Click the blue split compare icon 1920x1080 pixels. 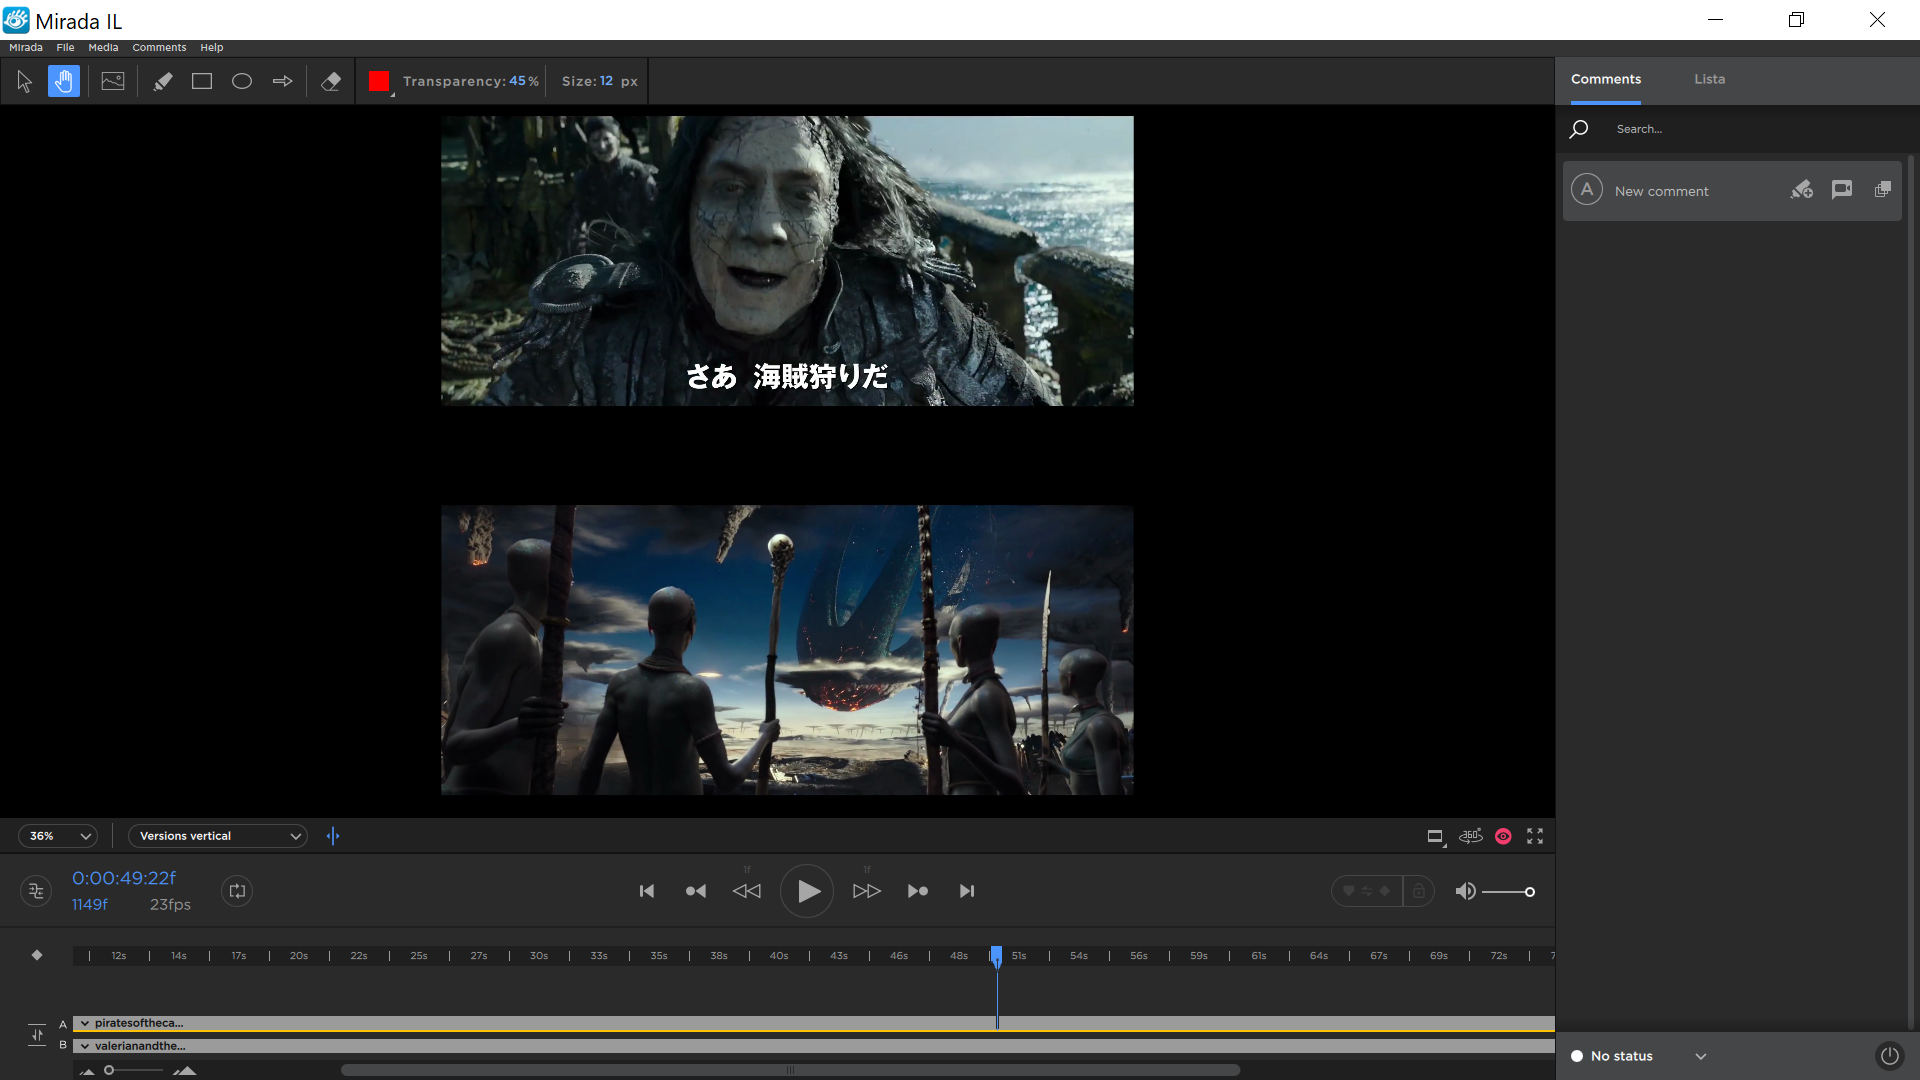point(333,836)
